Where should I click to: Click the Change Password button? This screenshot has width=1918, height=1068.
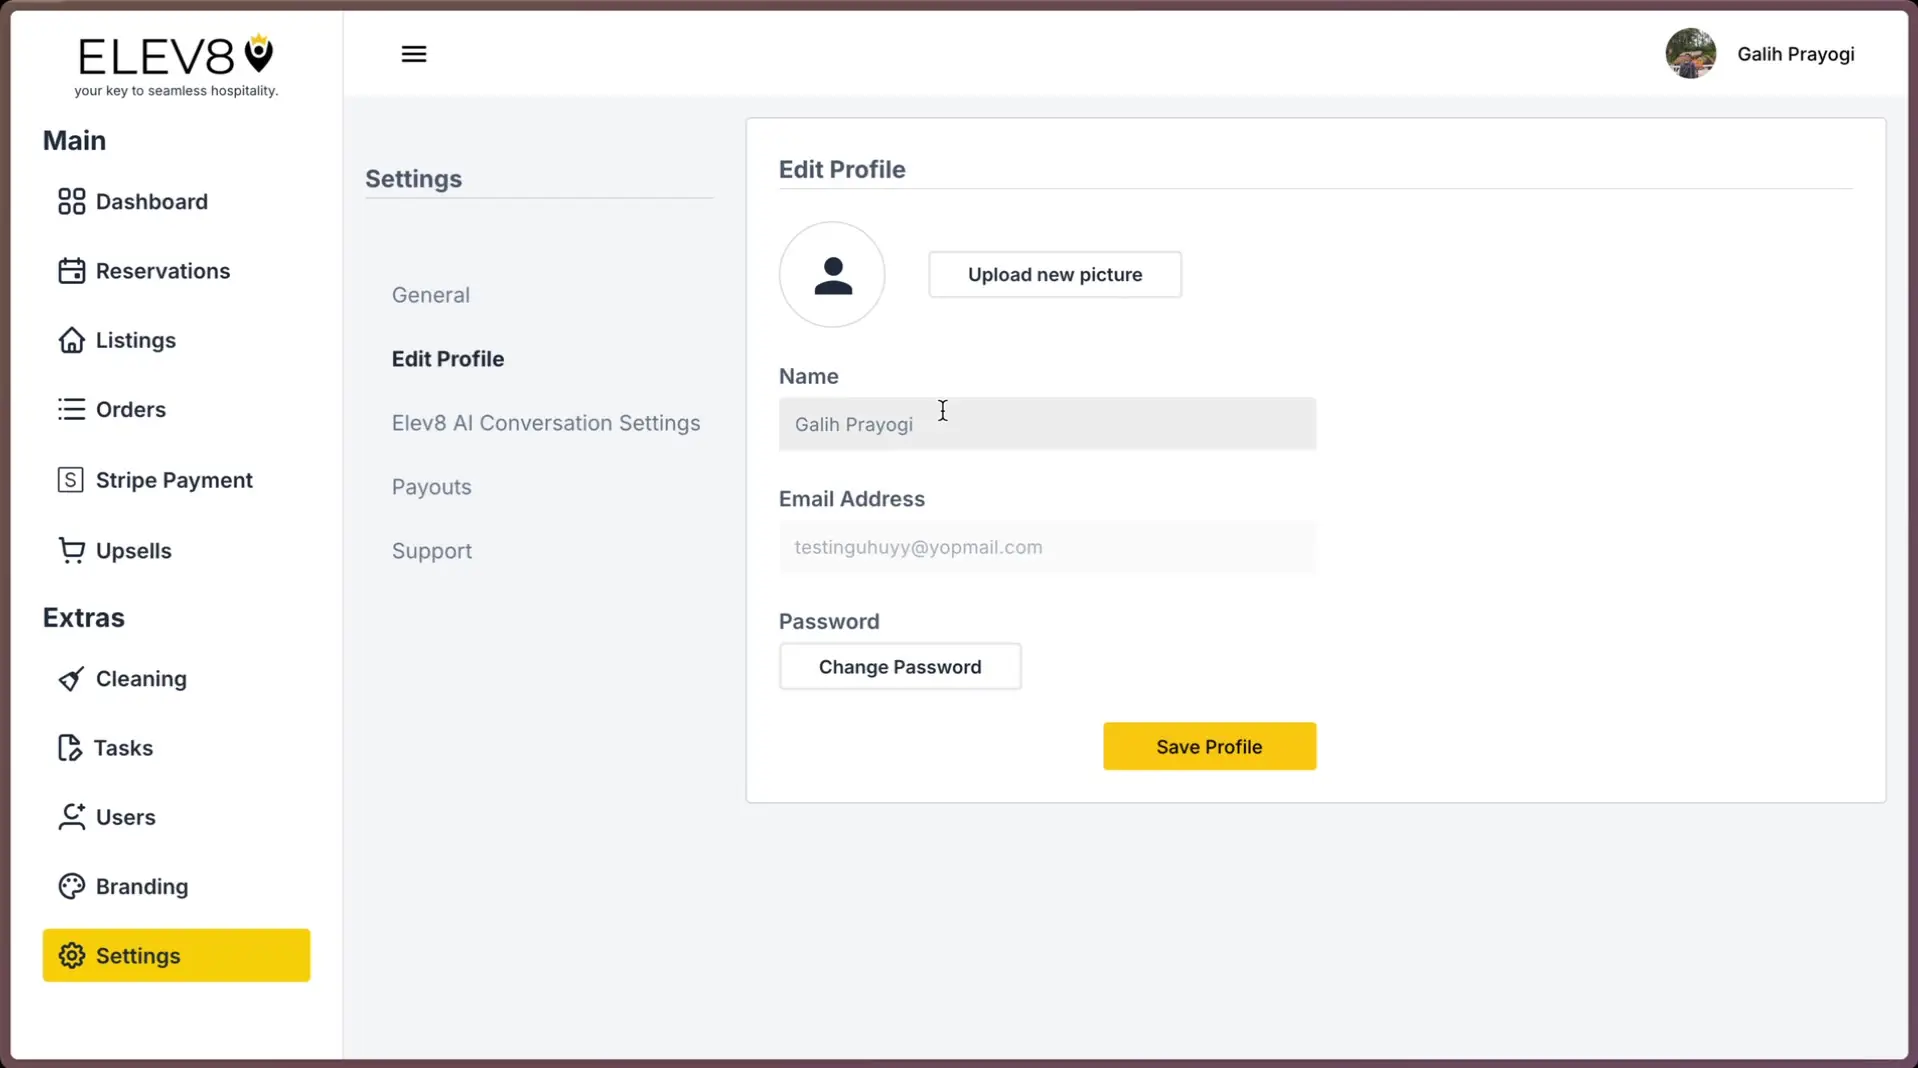coord(899,666)
